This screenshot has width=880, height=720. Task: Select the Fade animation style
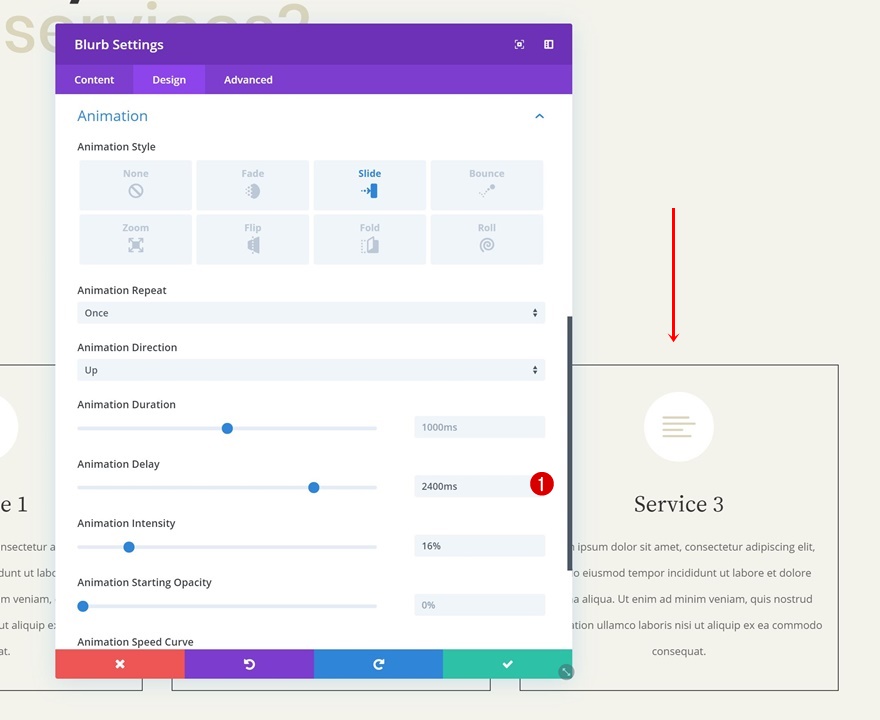pyautogui.click(x=253, y=185)
